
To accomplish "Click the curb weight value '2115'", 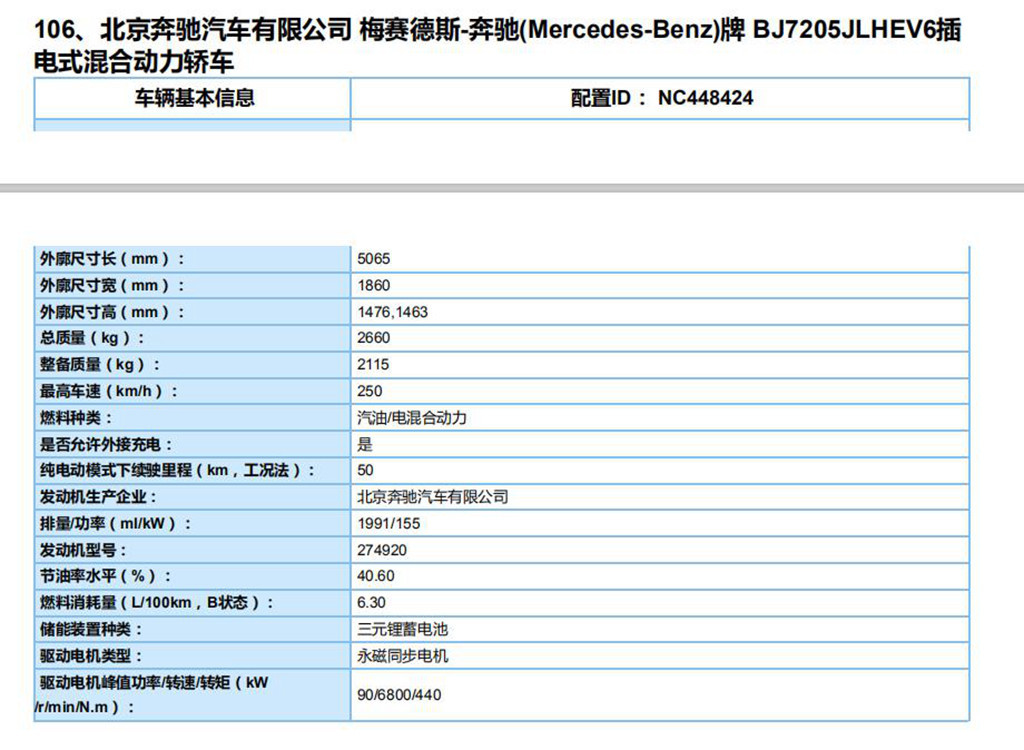I will 373,365.
